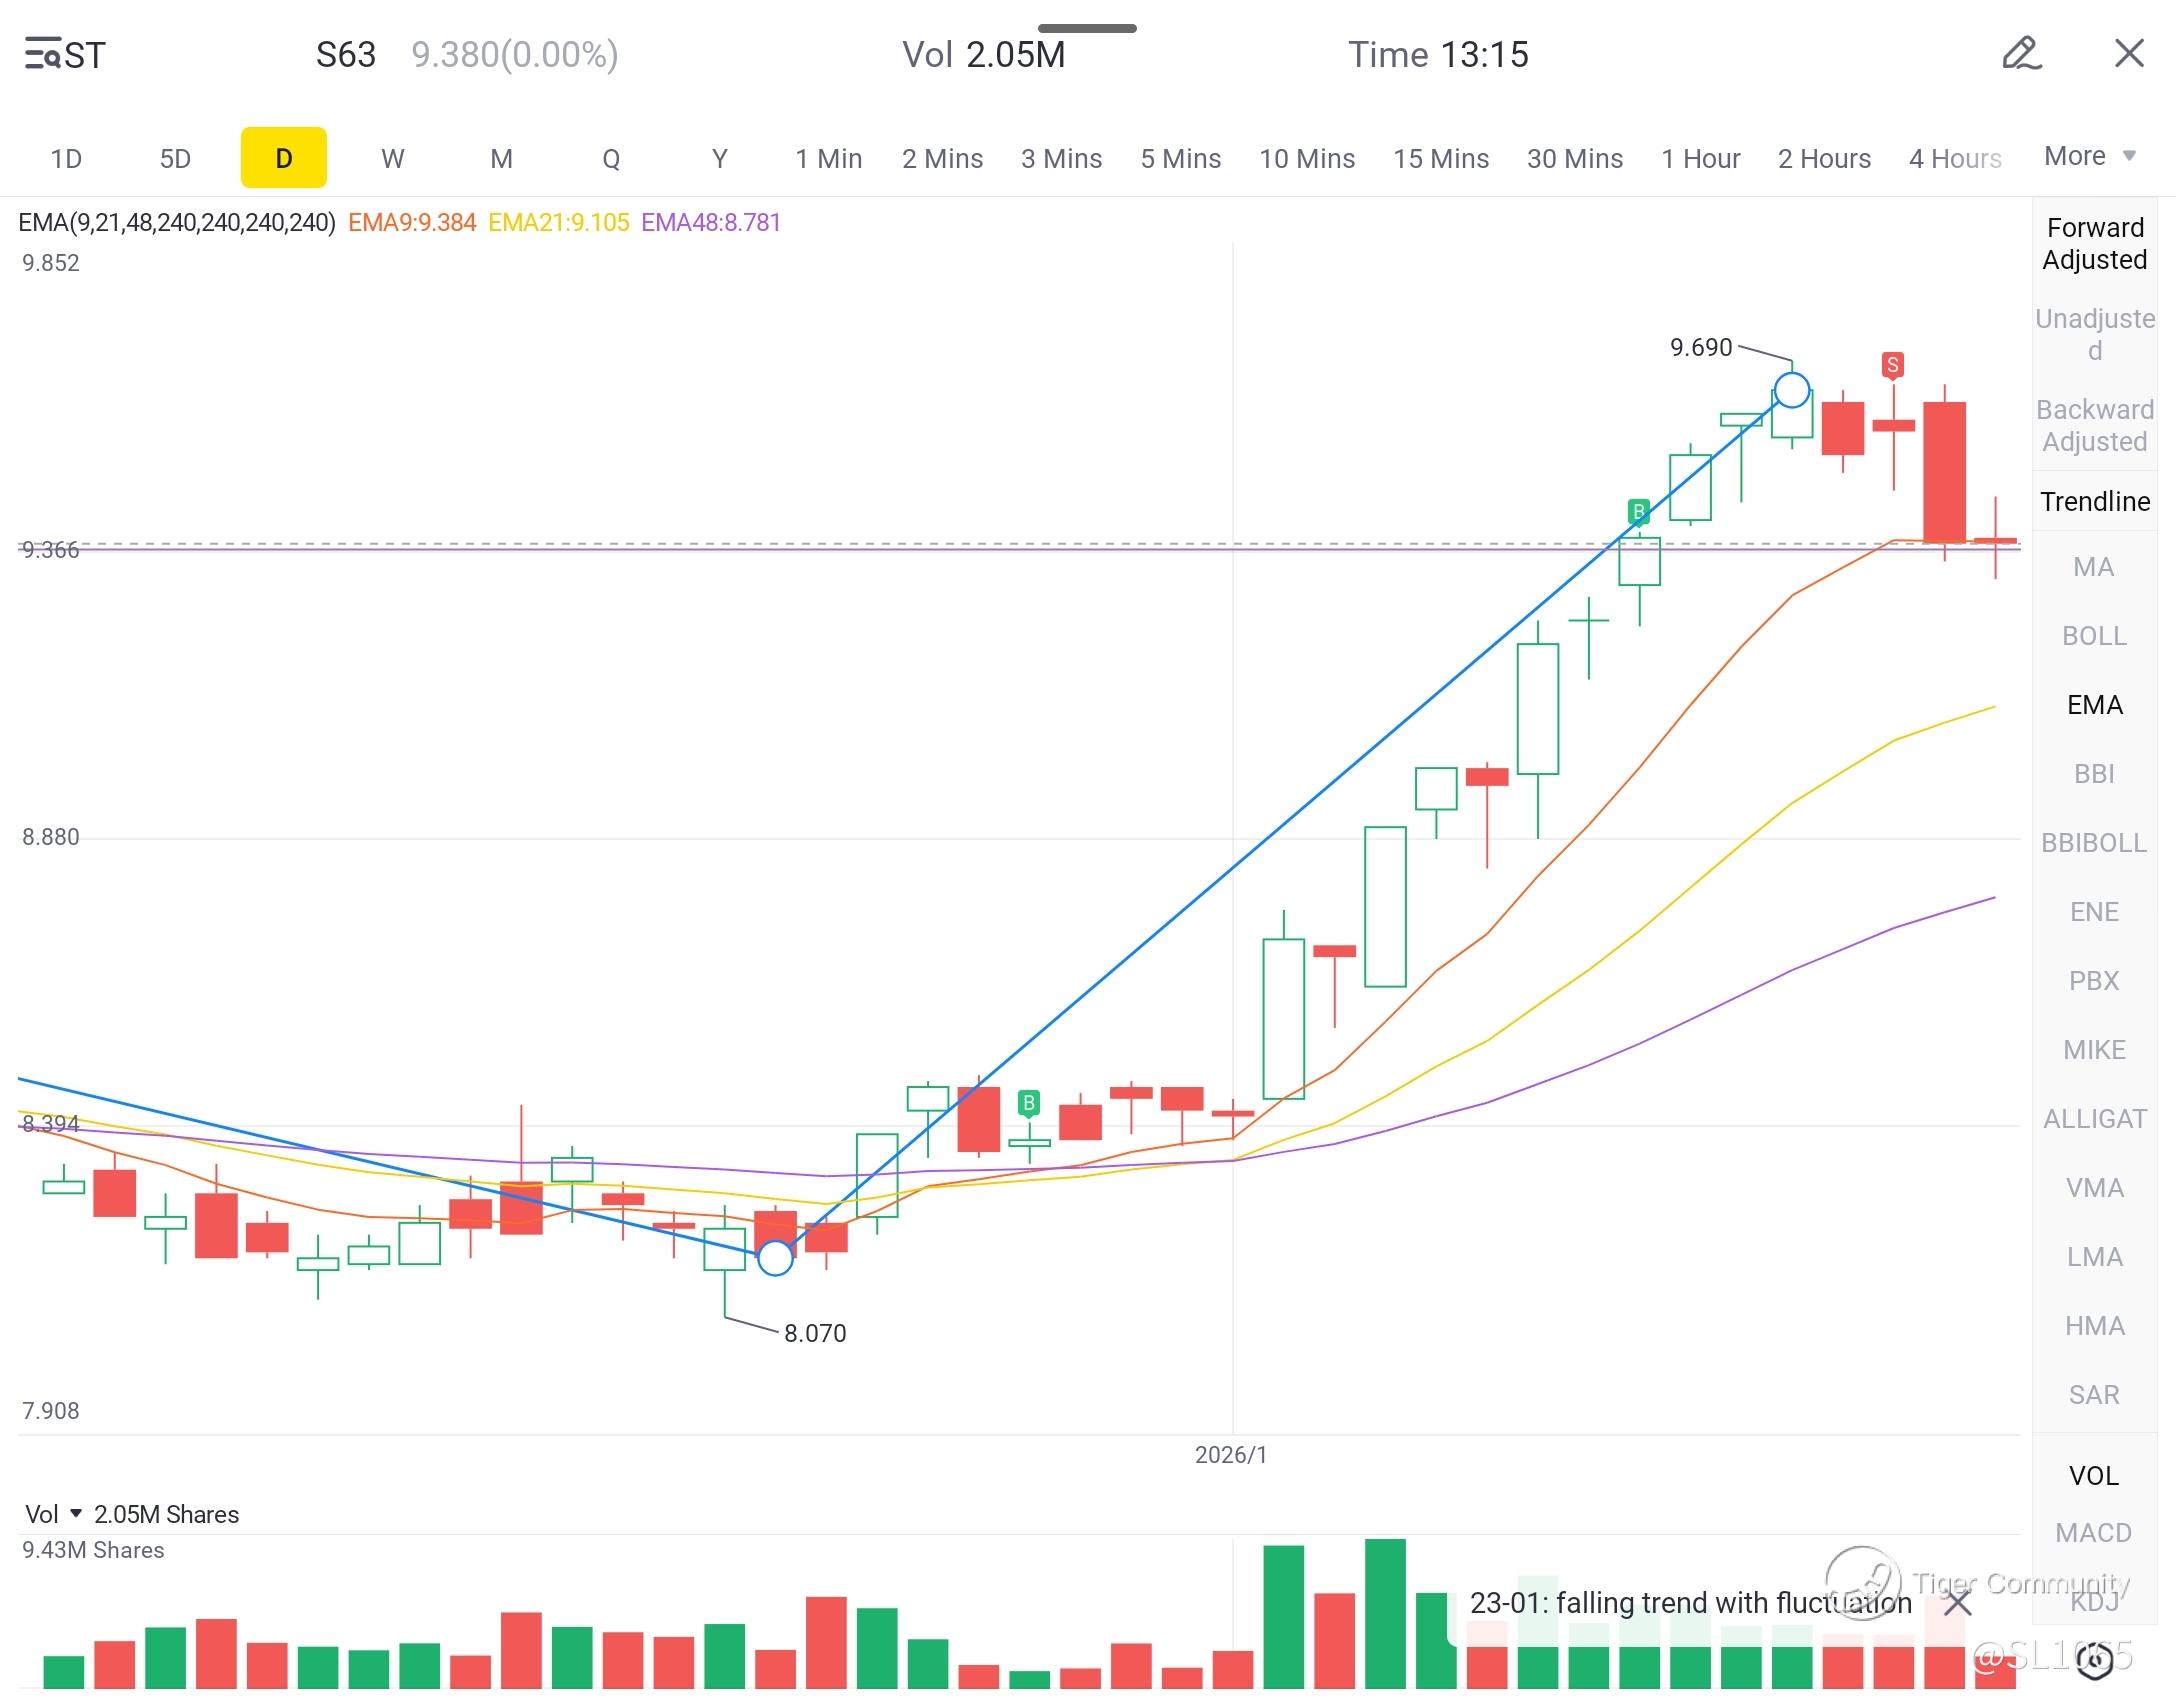Select the MACD sub-indicator
The image size is (2176, 1704).
point(2094,1532)
